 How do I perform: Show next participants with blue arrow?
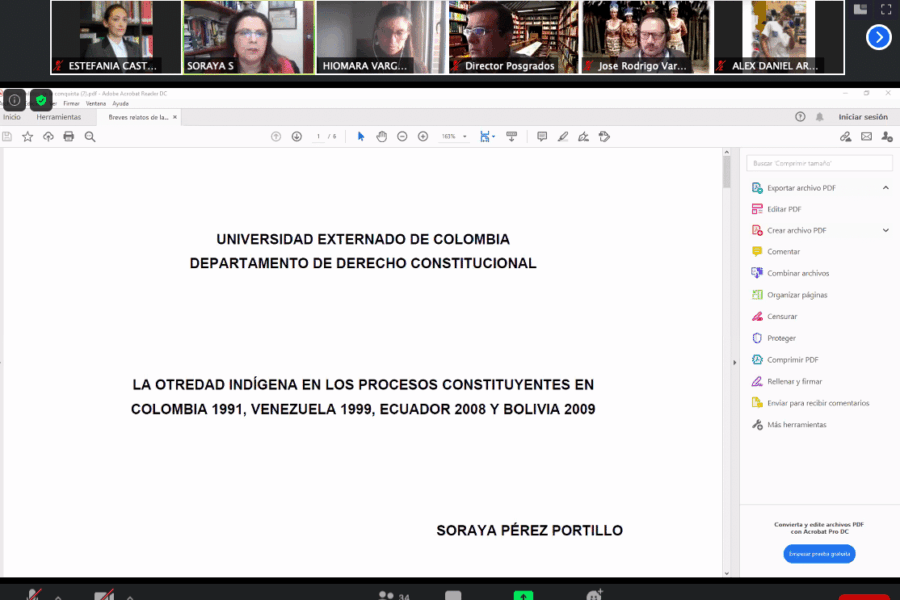878,37
